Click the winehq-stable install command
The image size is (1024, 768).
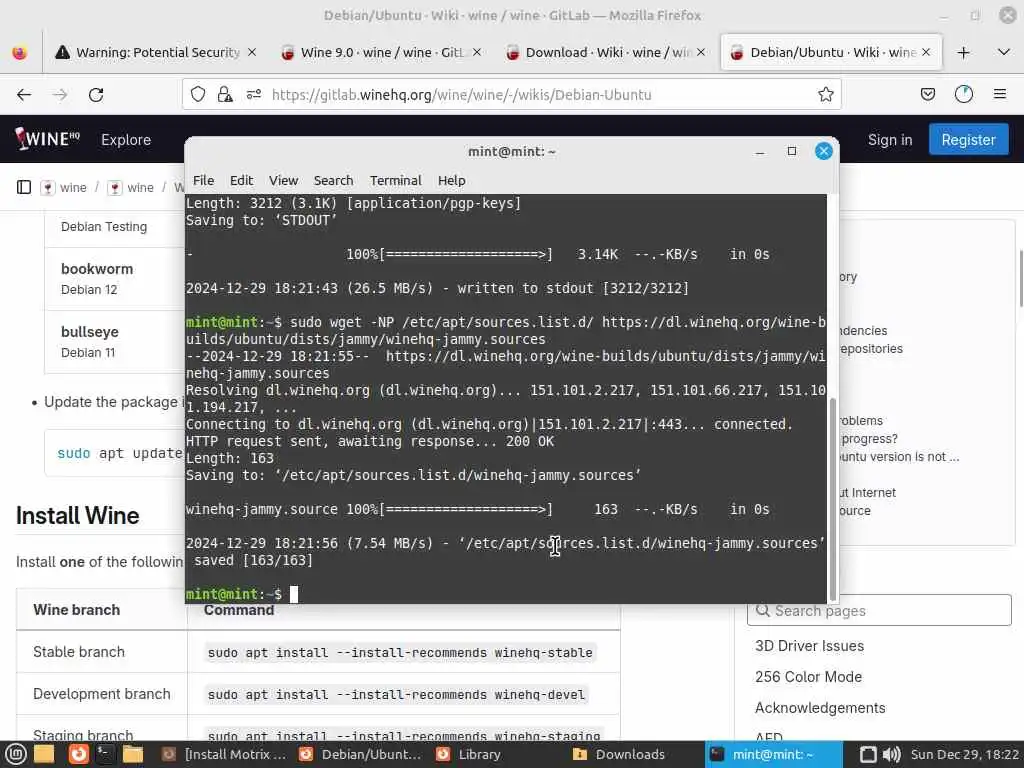point(400,652)
